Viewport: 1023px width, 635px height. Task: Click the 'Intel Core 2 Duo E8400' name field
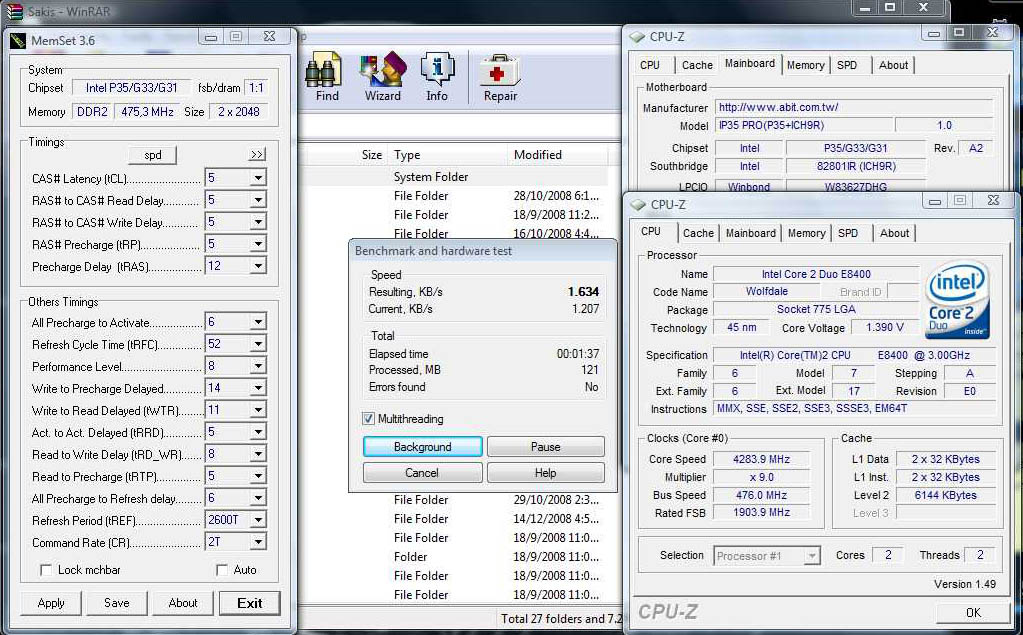pos(816,274)
